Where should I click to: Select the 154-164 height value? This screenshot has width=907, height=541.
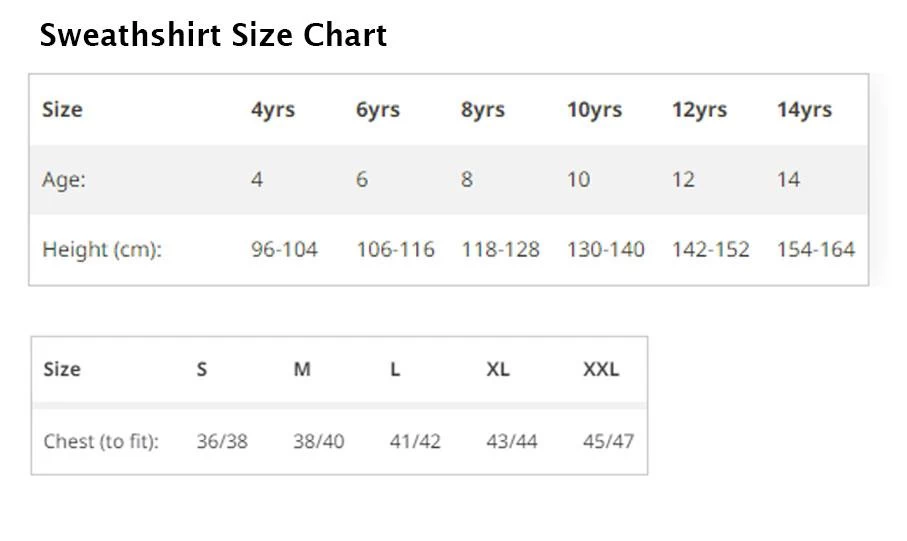click(x=815, y=249)
